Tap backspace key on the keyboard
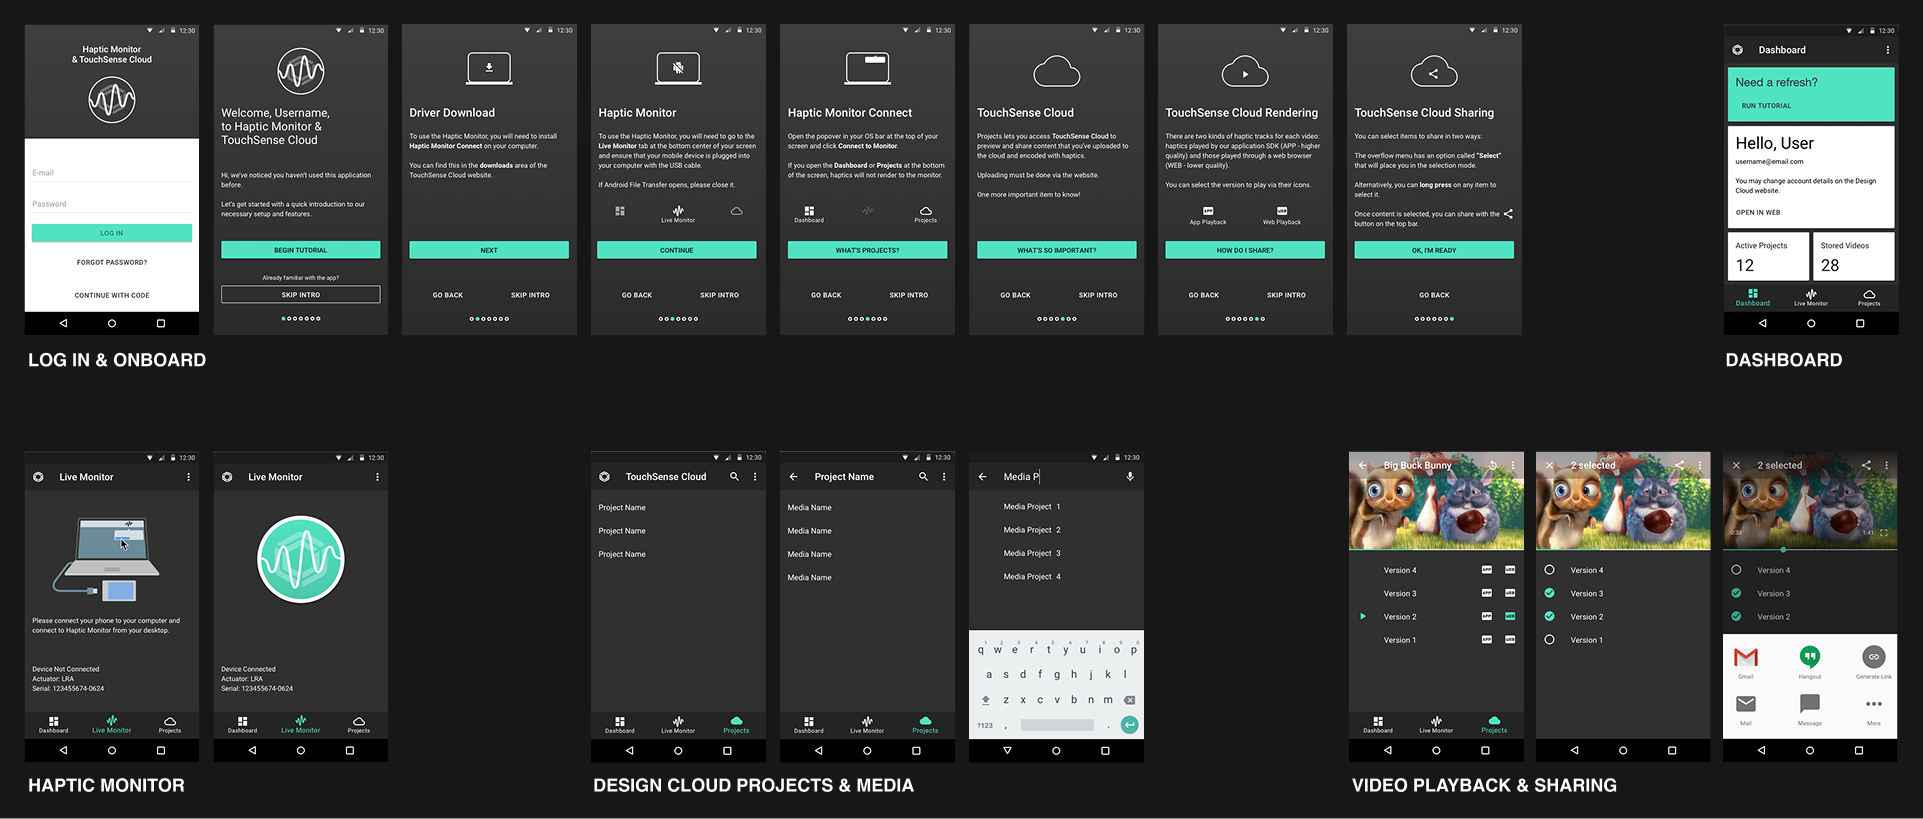This screenshot has width=1923, height=819. tap(1129, 700)
